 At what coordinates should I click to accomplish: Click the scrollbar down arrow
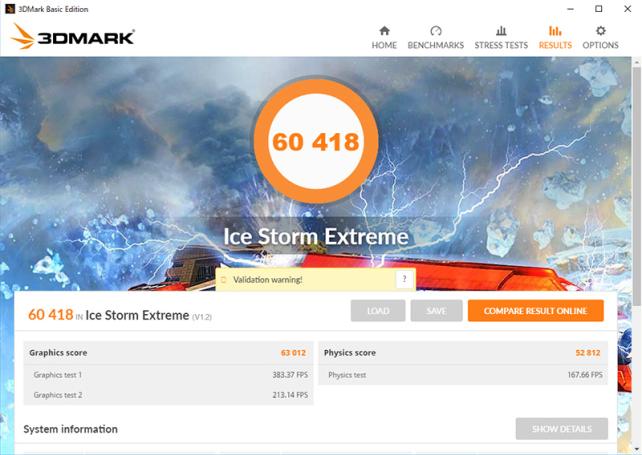(x=637, y=449)
